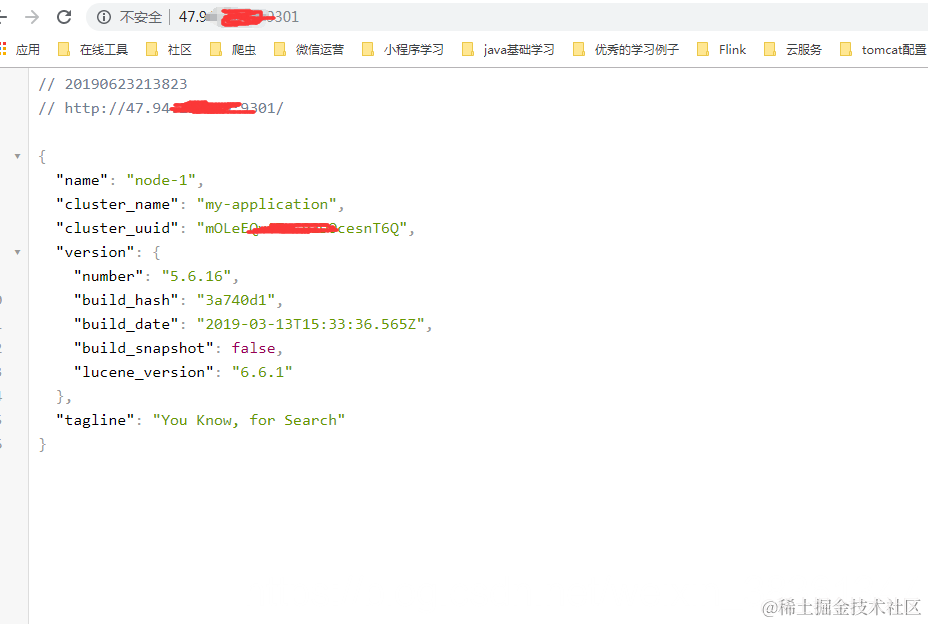Click the false value of build_snapshot

[x=253, y=348]
